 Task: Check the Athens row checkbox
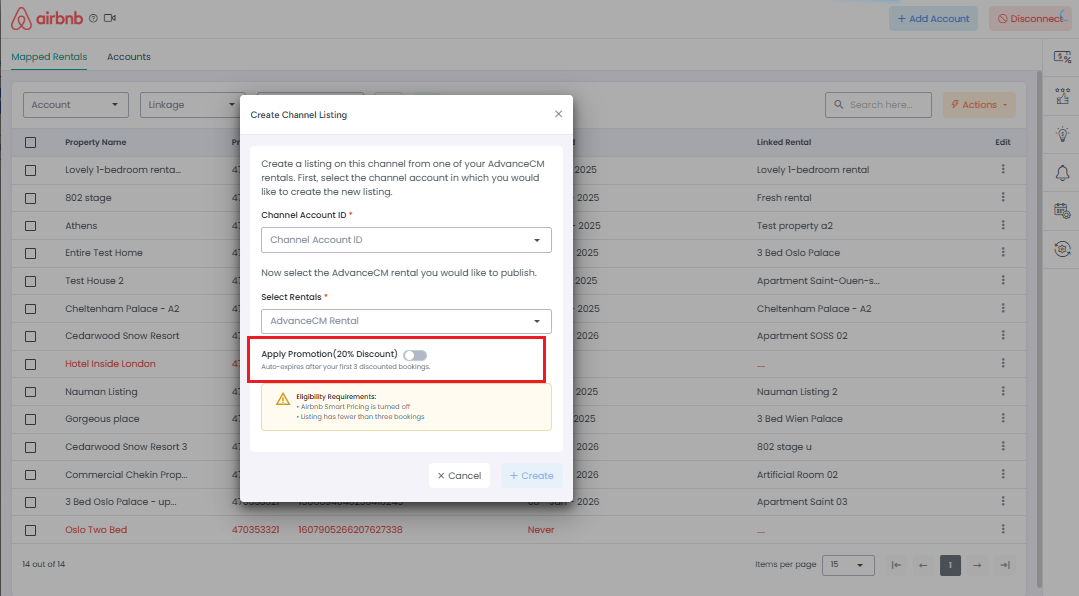tap(30, 226)
